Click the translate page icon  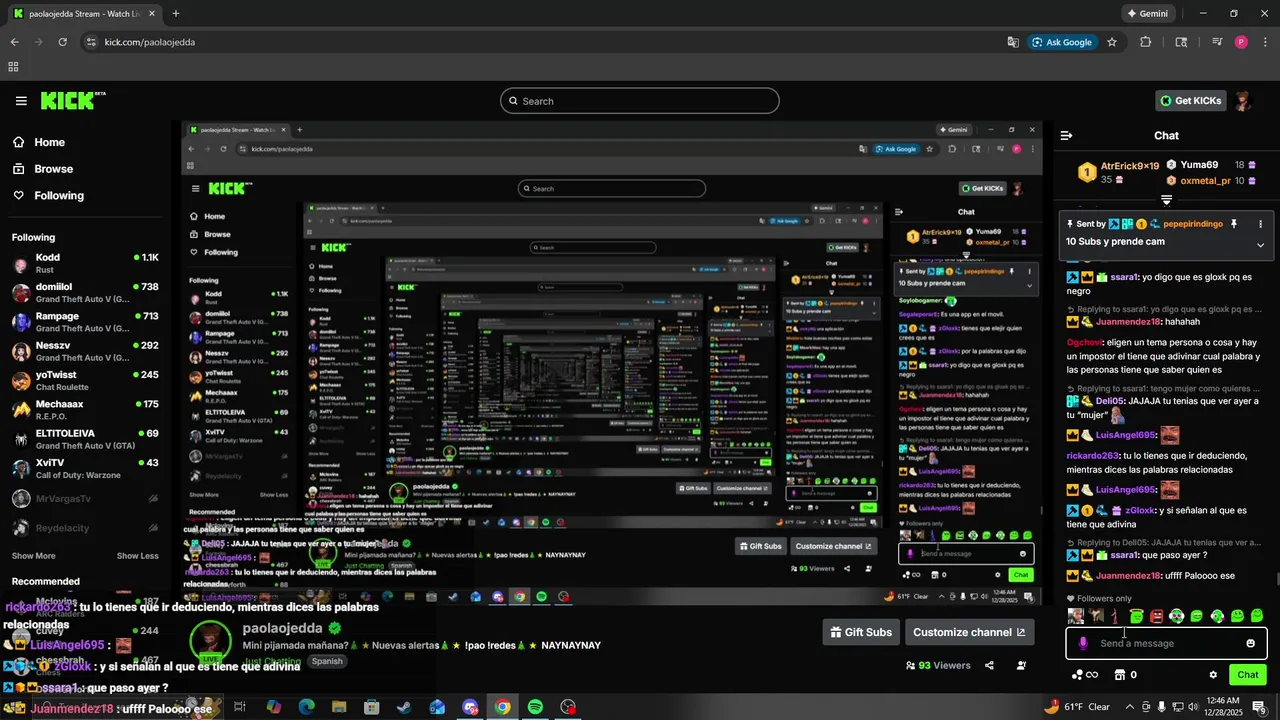click(x=1013, y=42)
